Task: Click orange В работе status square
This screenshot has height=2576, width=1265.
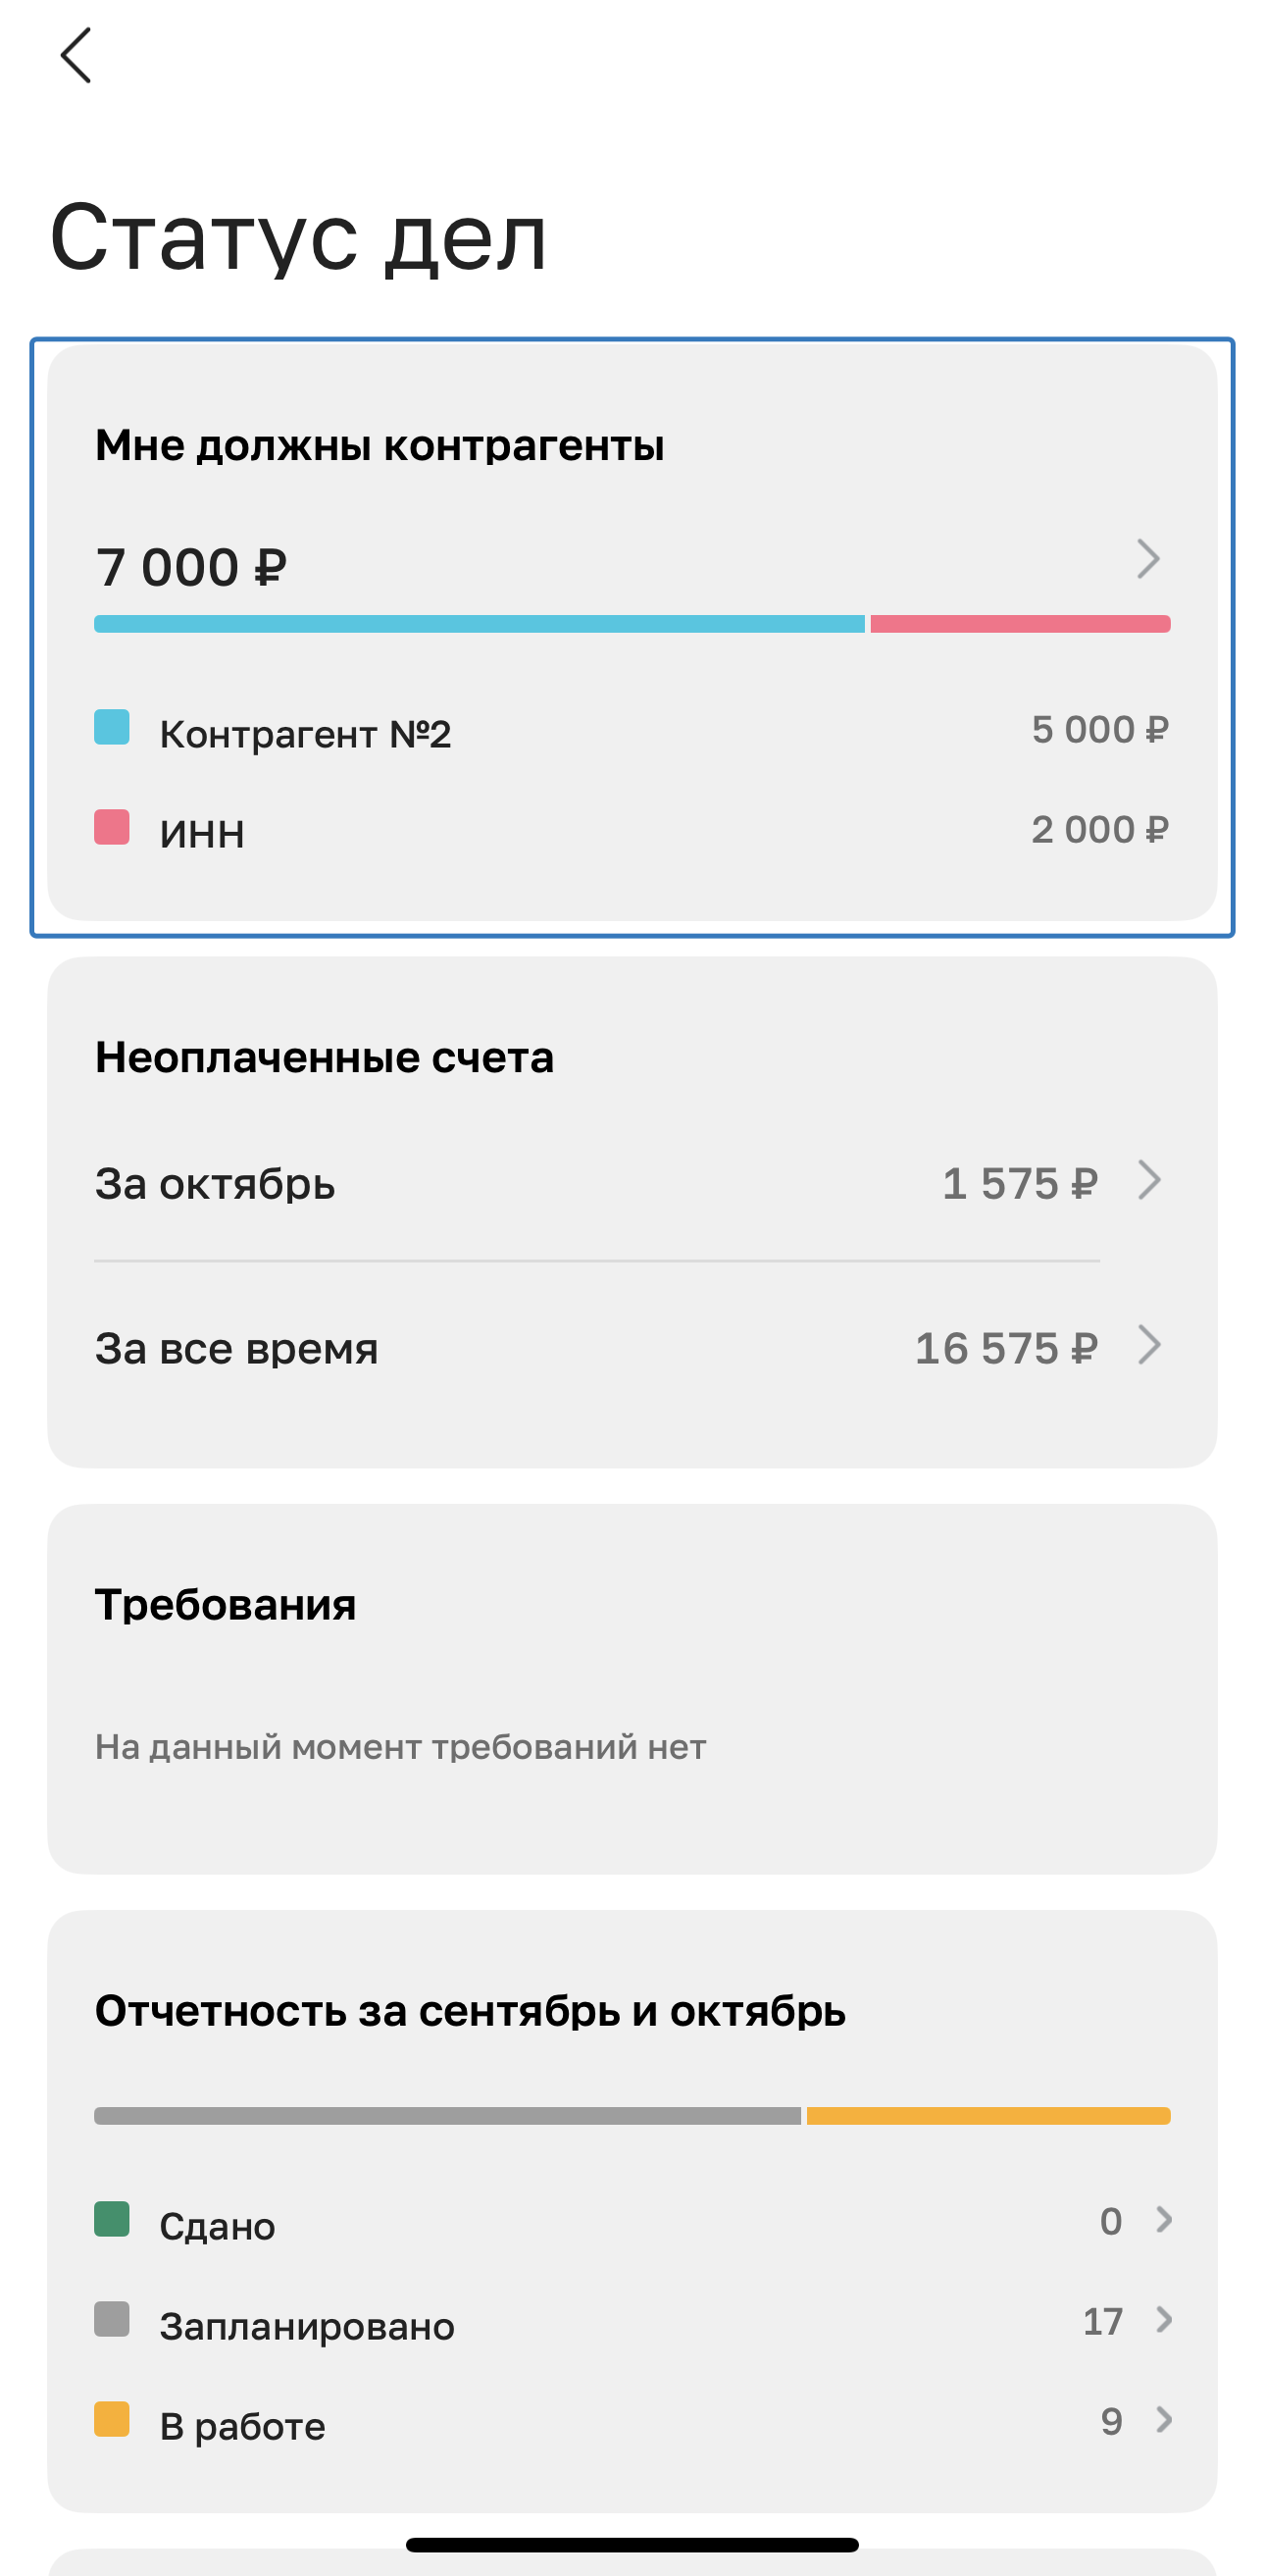Action: [x=112, y=2419]
